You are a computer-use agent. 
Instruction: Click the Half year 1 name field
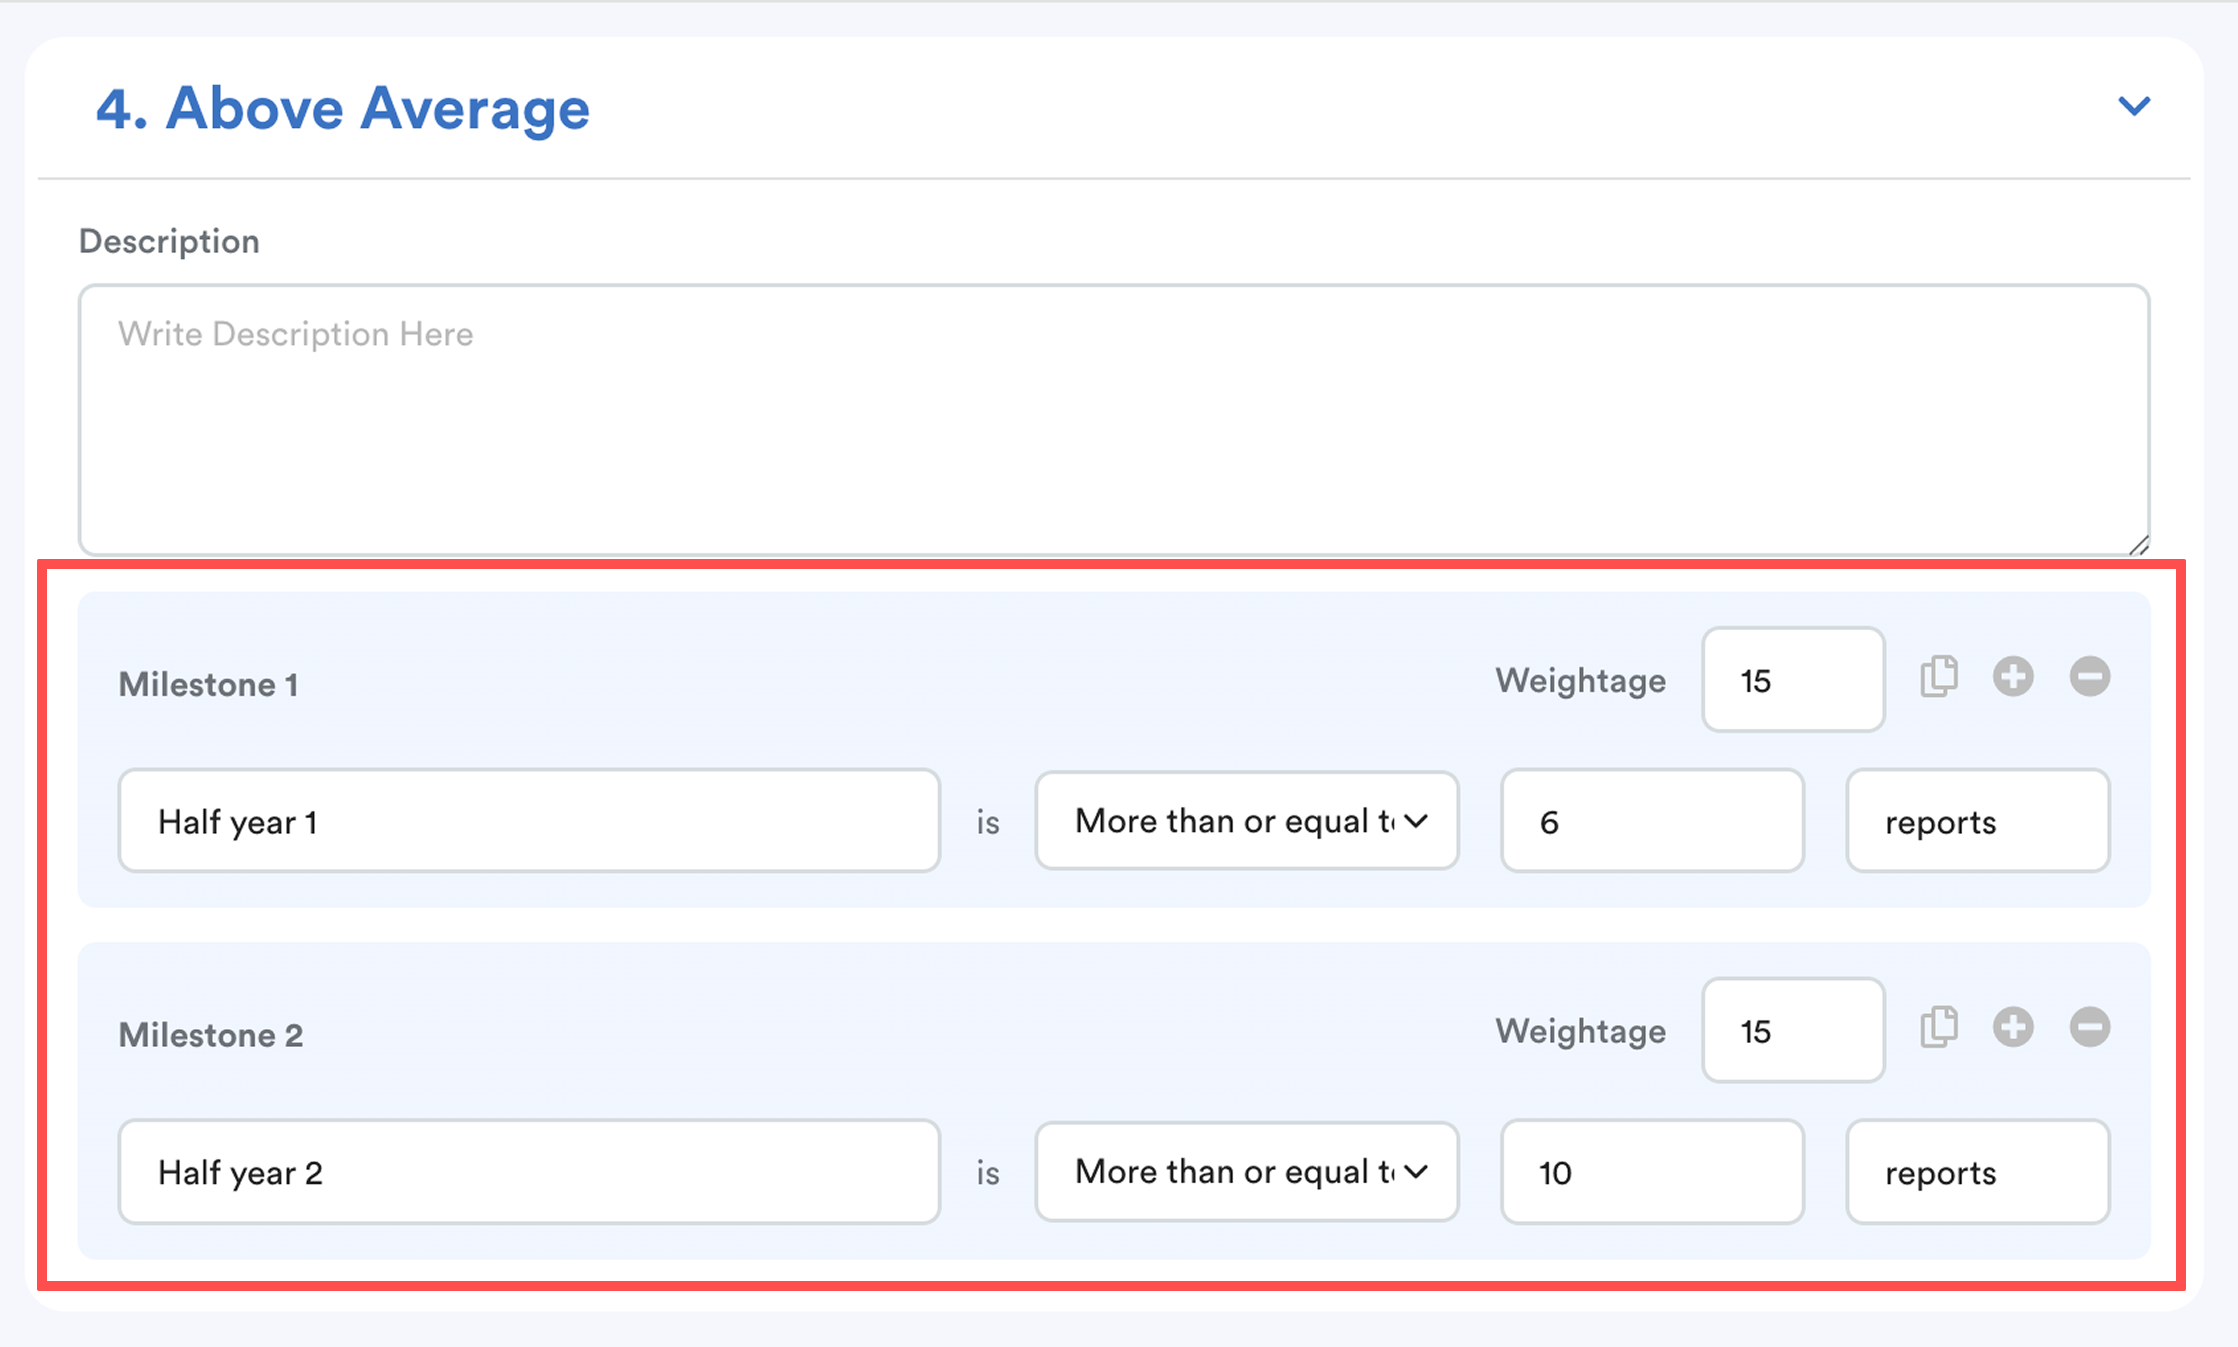(x=529, y=821)
